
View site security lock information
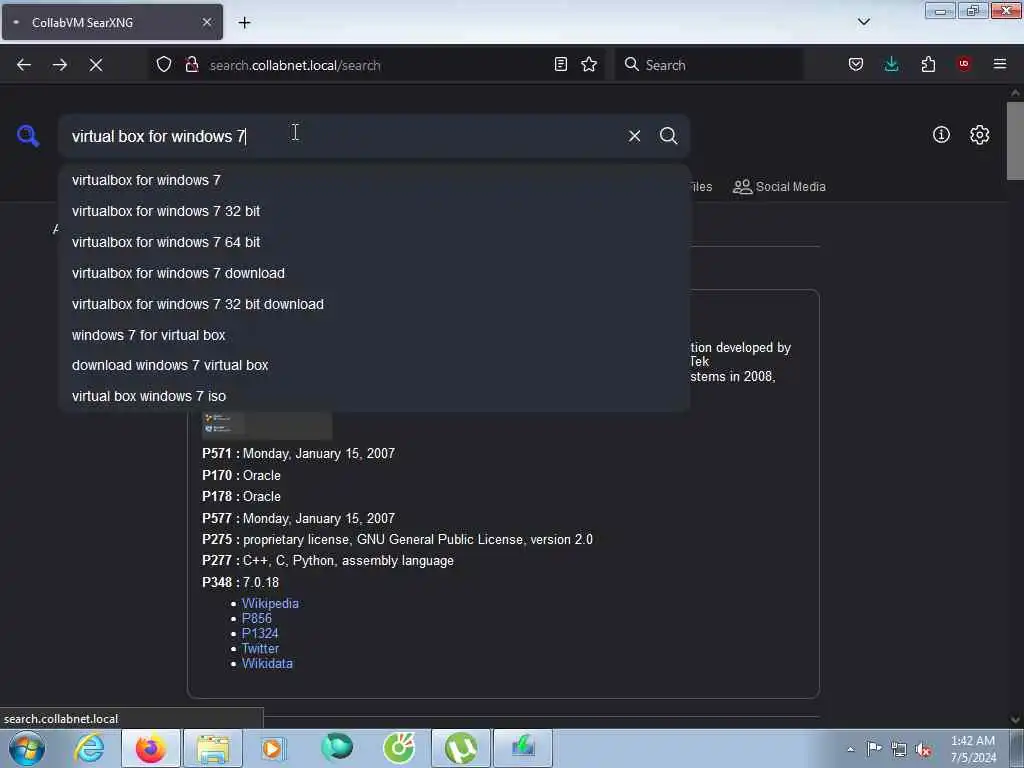(x=192, y=64)
